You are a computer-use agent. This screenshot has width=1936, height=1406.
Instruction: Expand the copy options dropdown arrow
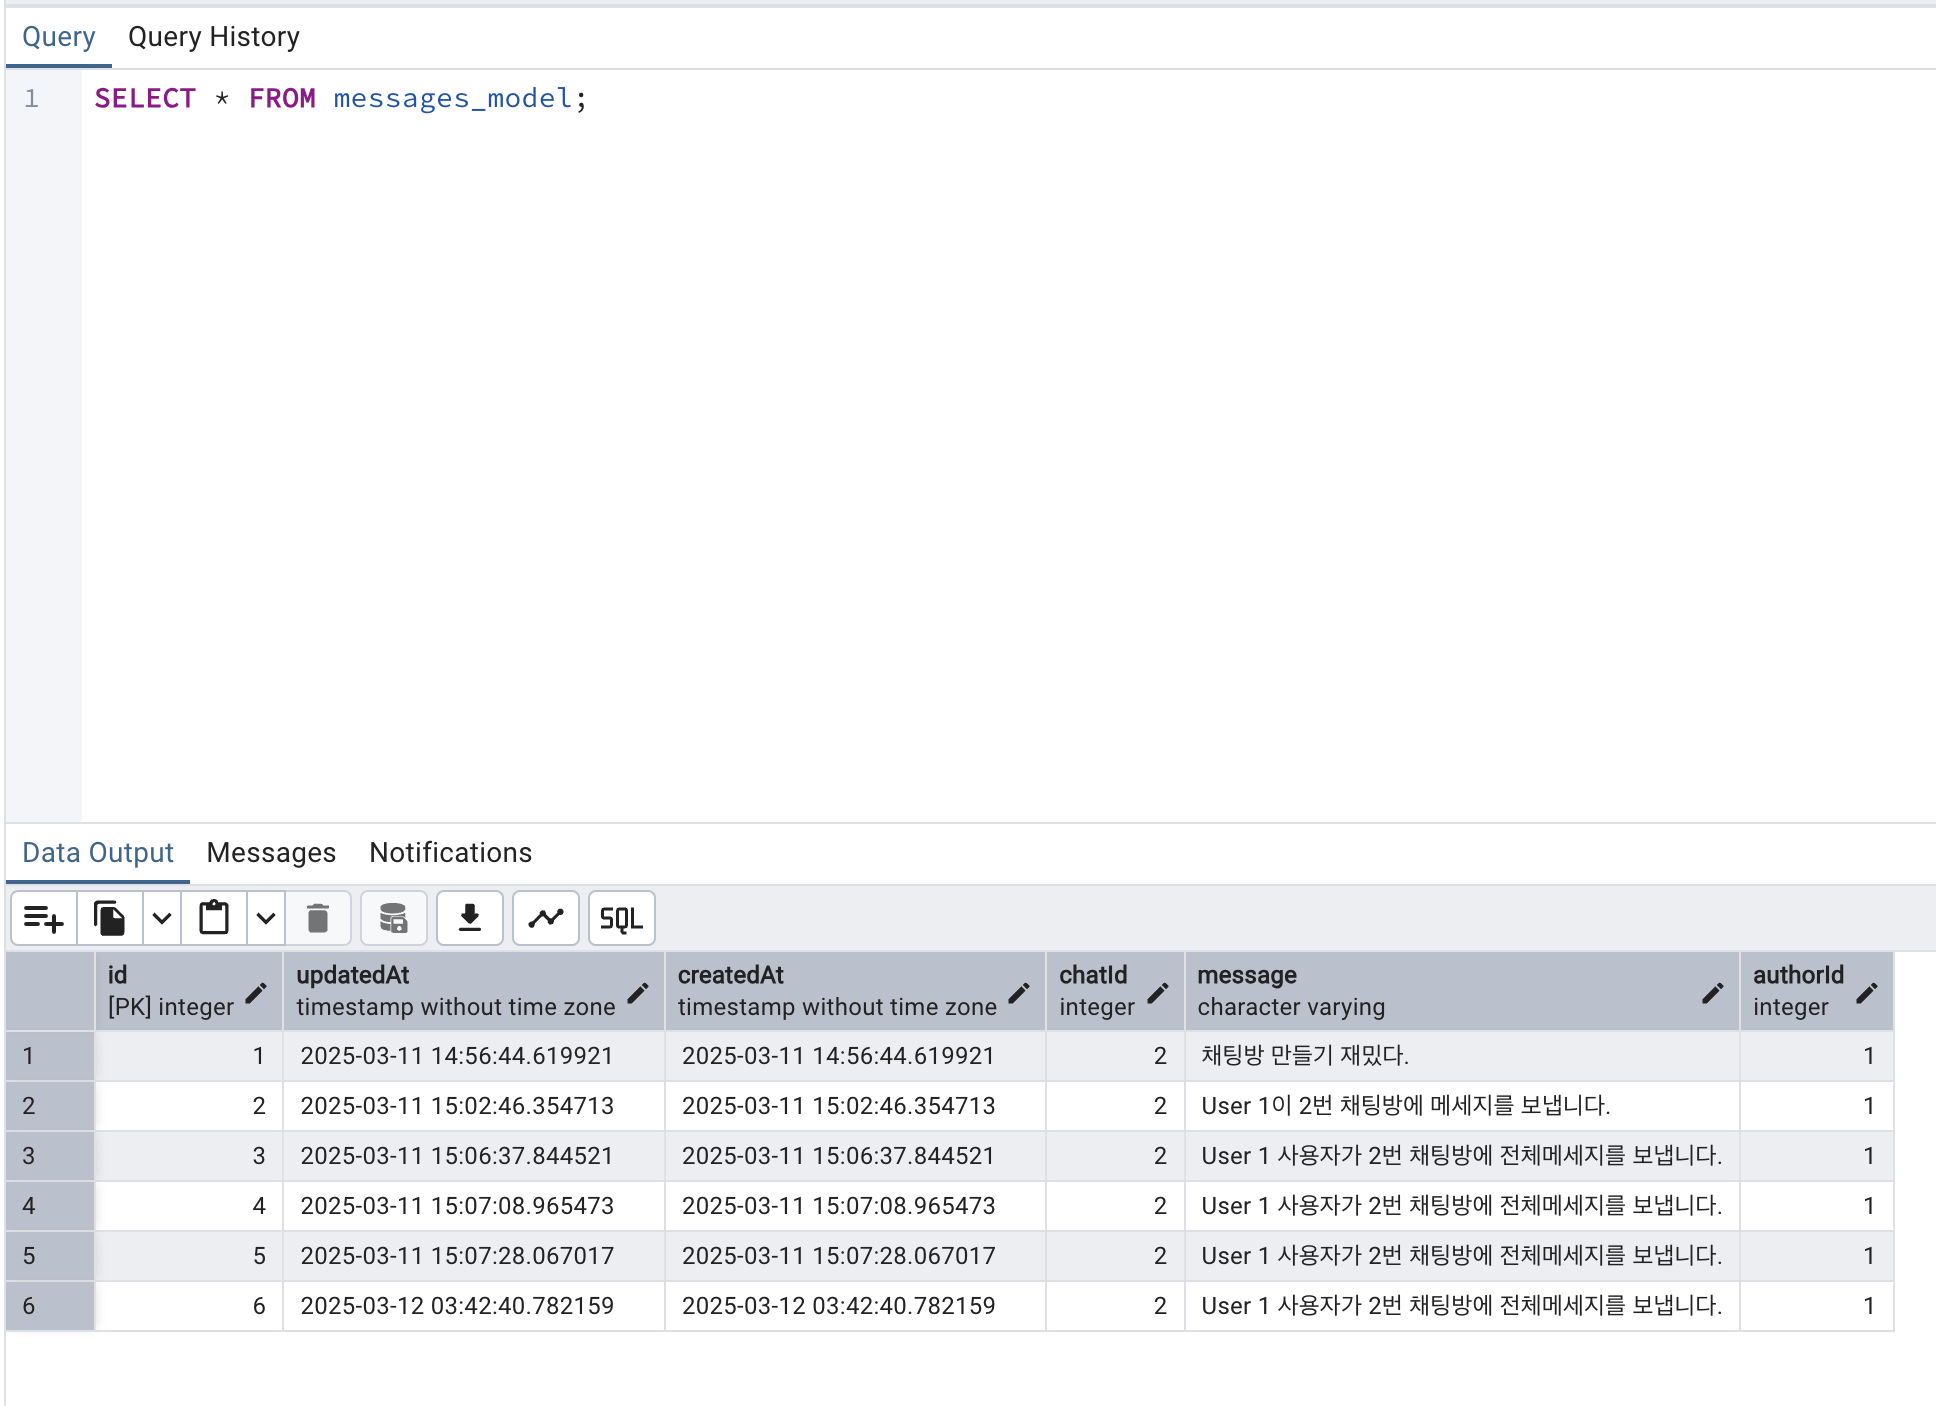click(x=162, y=918)
